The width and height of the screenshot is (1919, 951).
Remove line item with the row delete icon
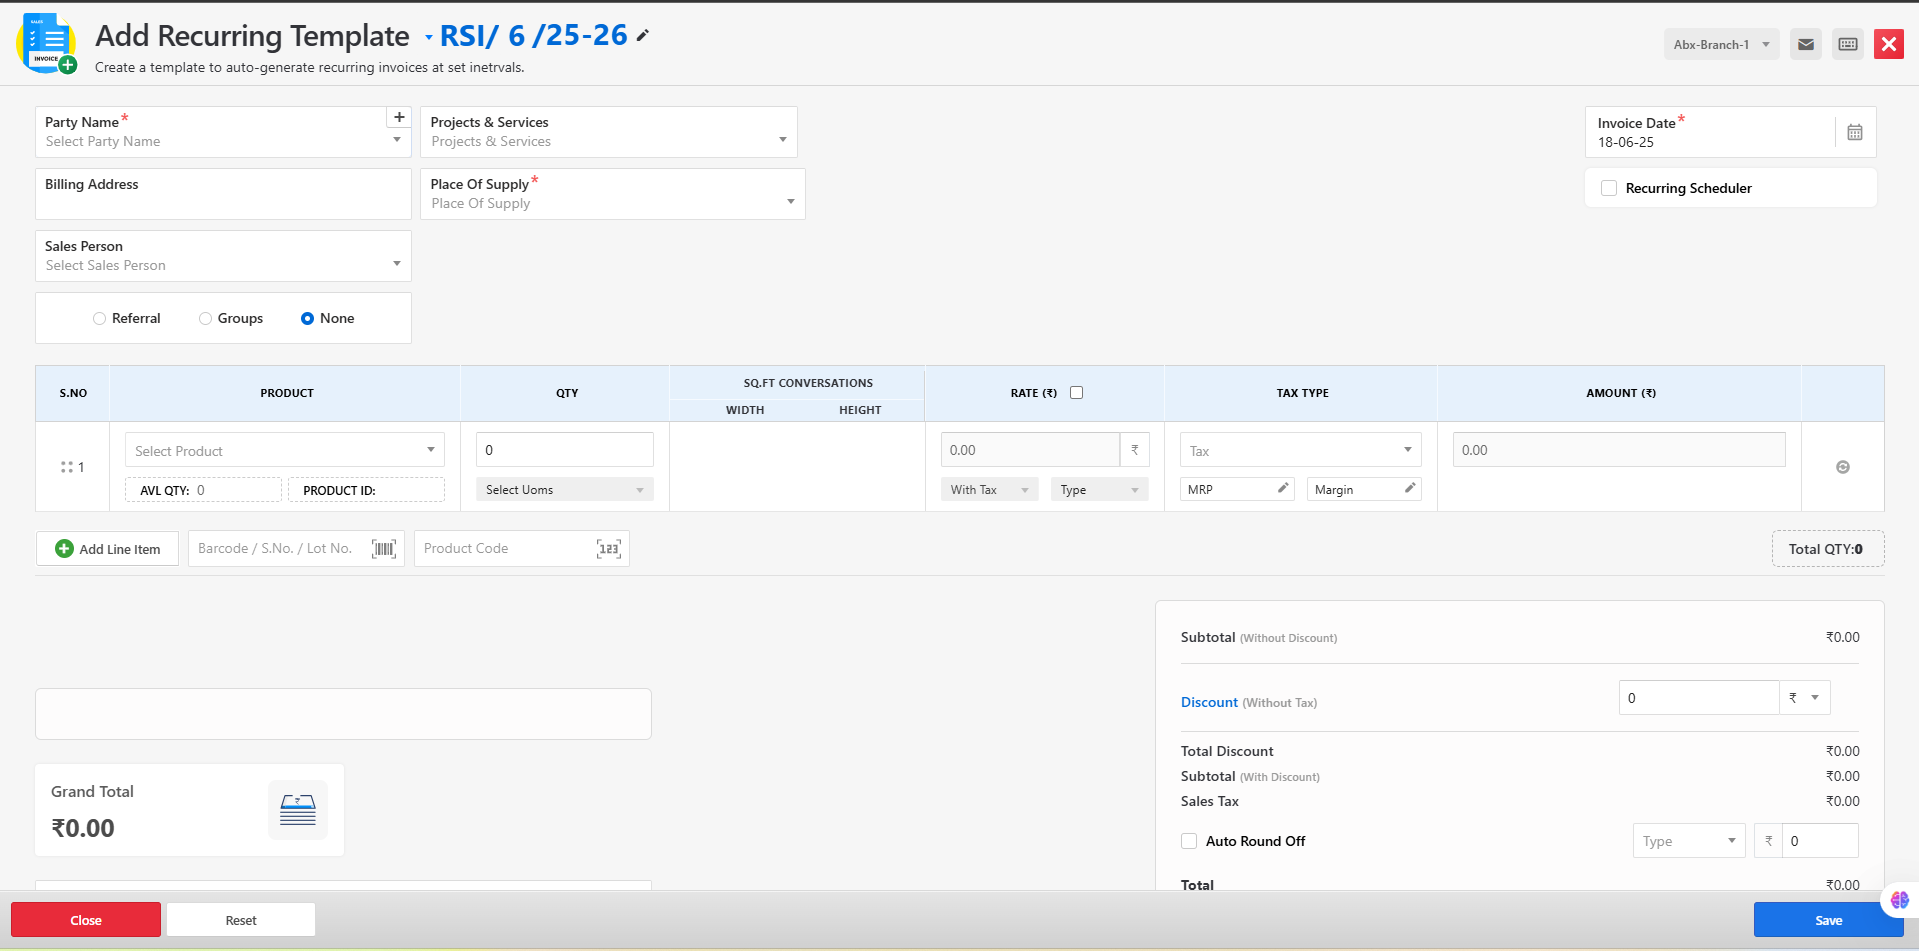pos(1842,467)
